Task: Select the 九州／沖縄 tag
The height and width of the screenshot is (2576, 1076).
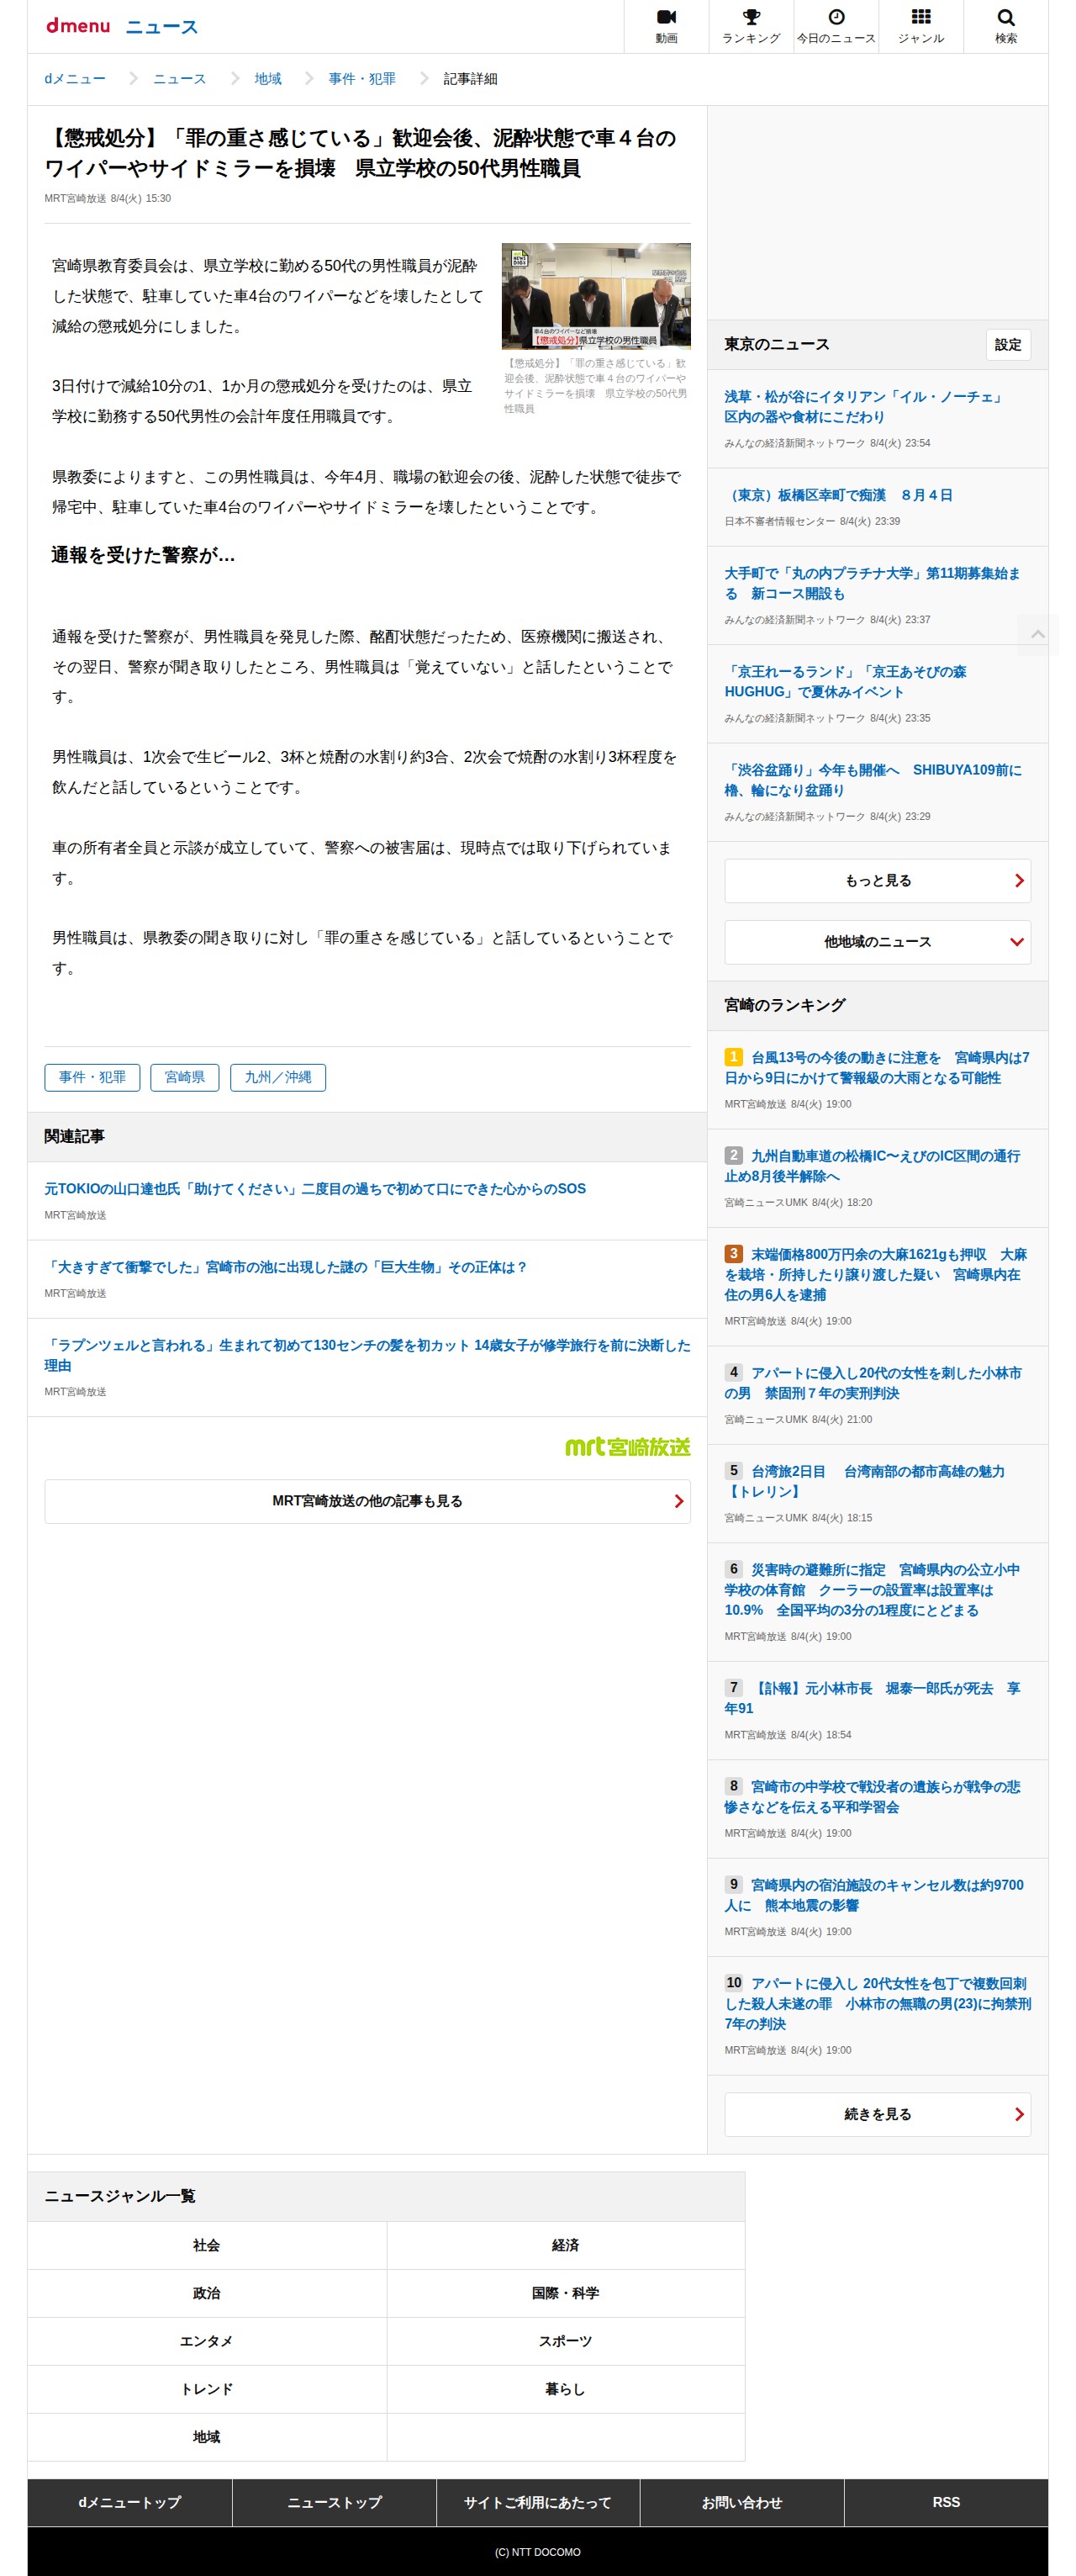Action: coord(278,1077)
